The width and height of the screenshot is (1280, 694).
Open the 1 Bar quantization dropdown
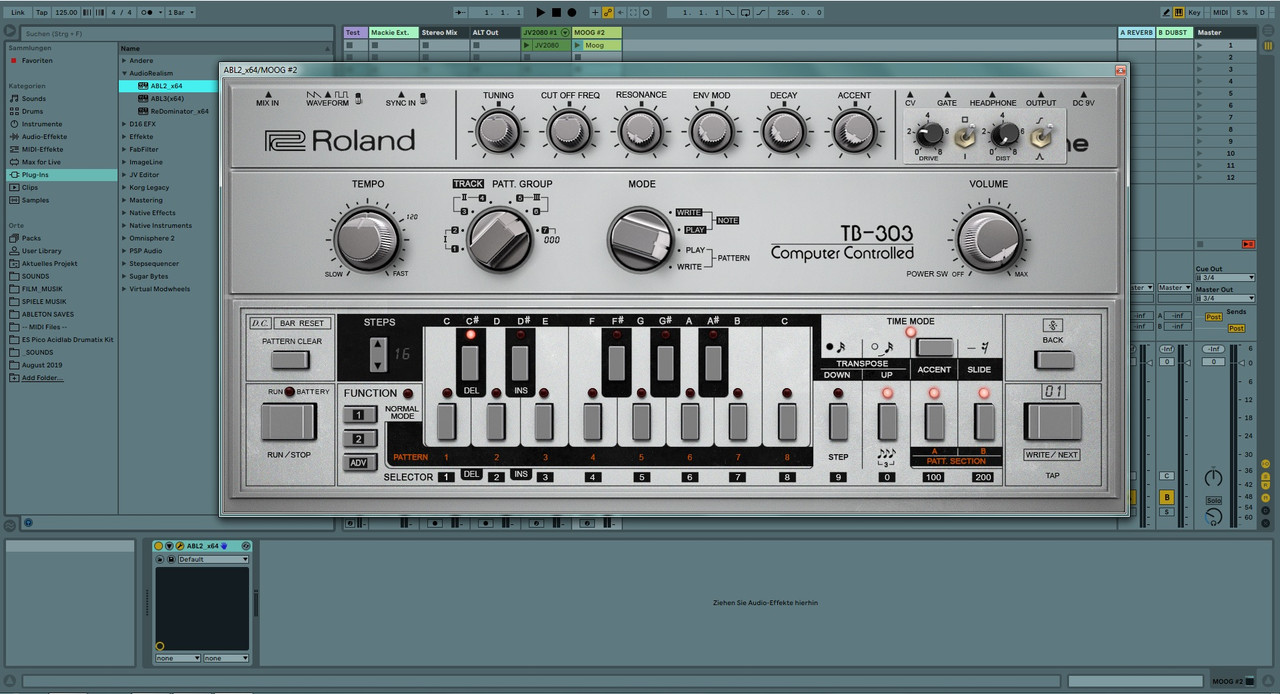(x=180, y=12)
